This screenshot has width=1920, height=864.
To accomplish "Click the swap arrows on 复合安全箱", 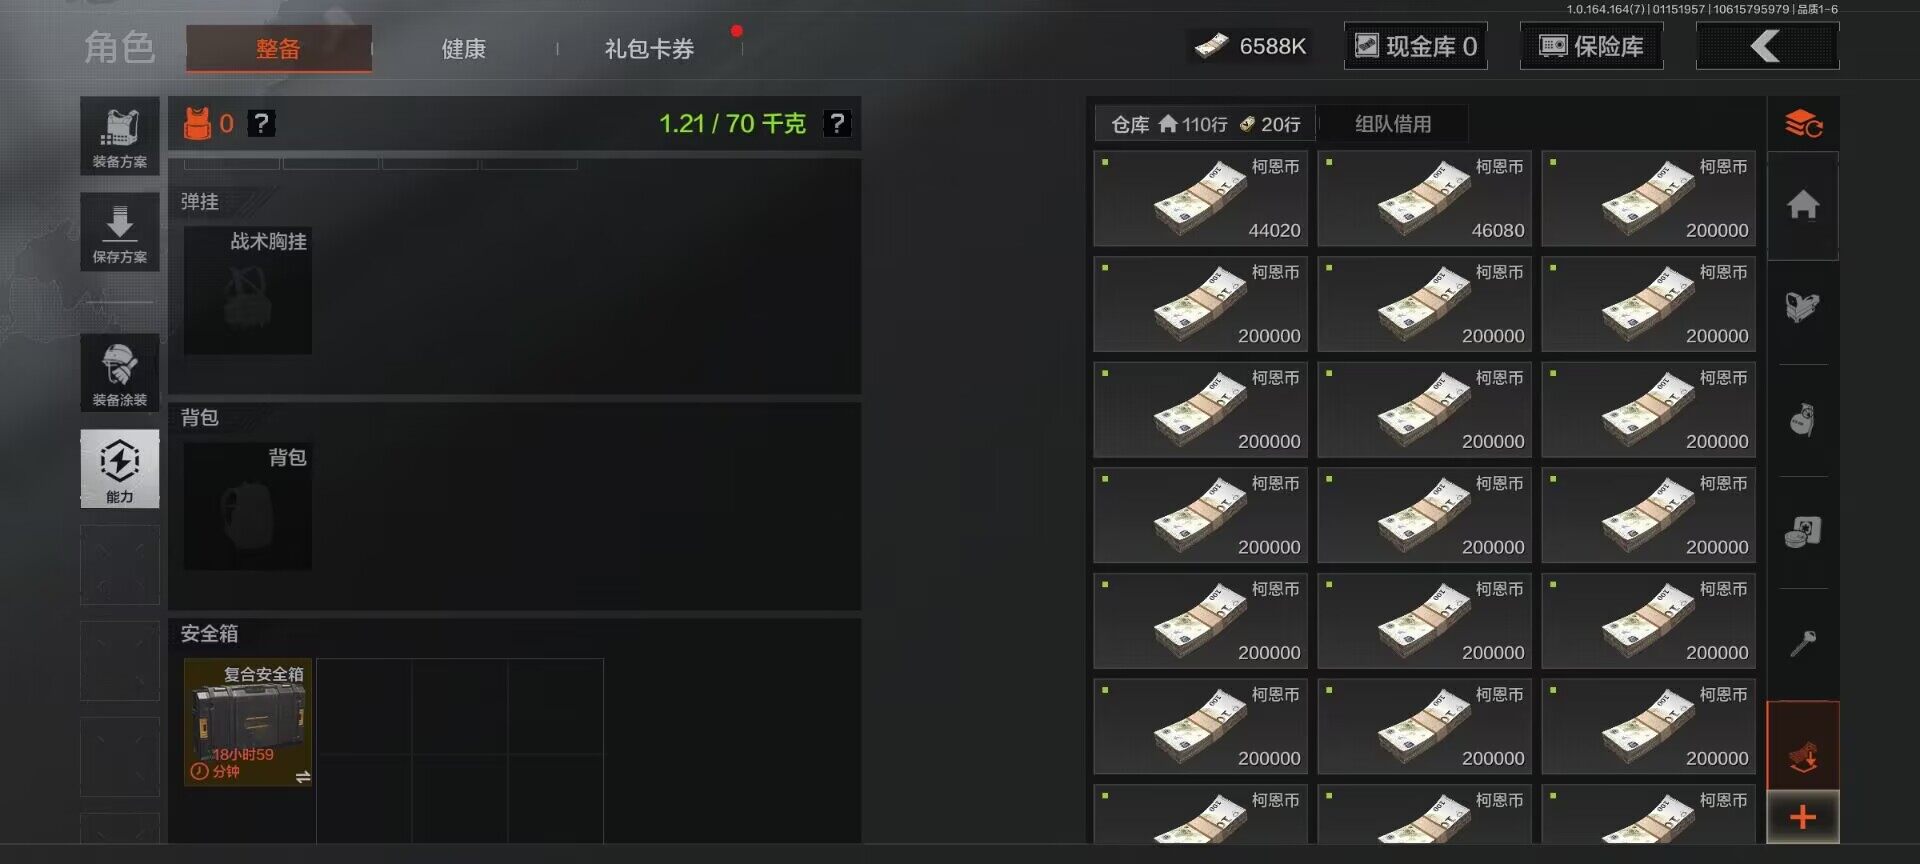I will [x=302, y=777].
